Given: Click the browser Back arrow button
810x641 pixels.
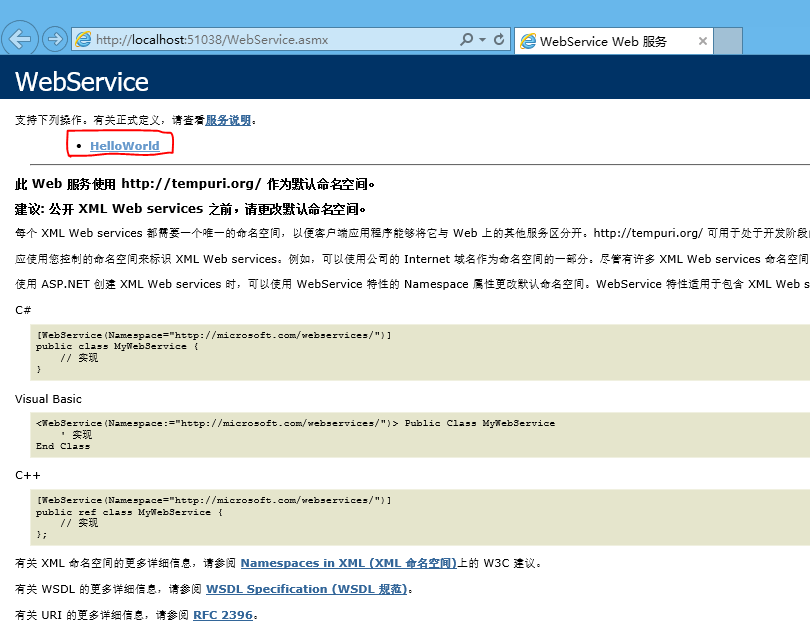Looking at the screenshot, I should tap(20, 39).
